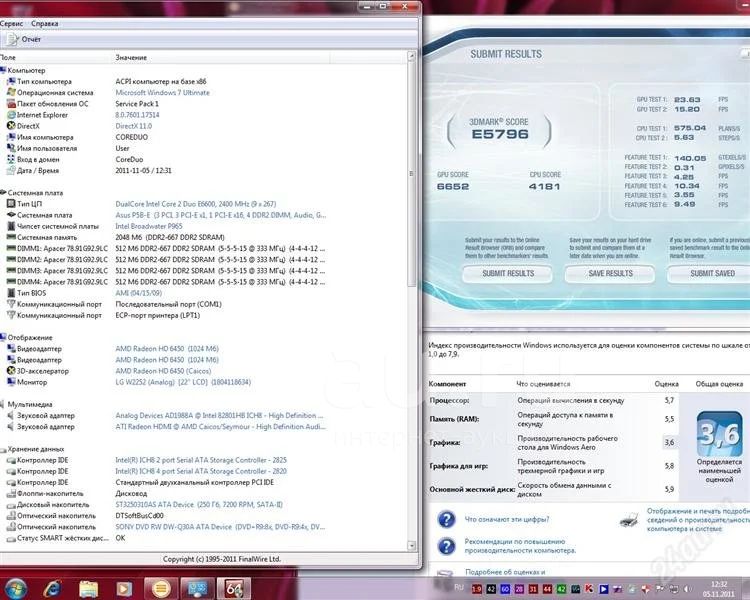
Task: Click SAVE RESULTS button in 3DMark
Action: pyautogui.click(x=610, y=274)
